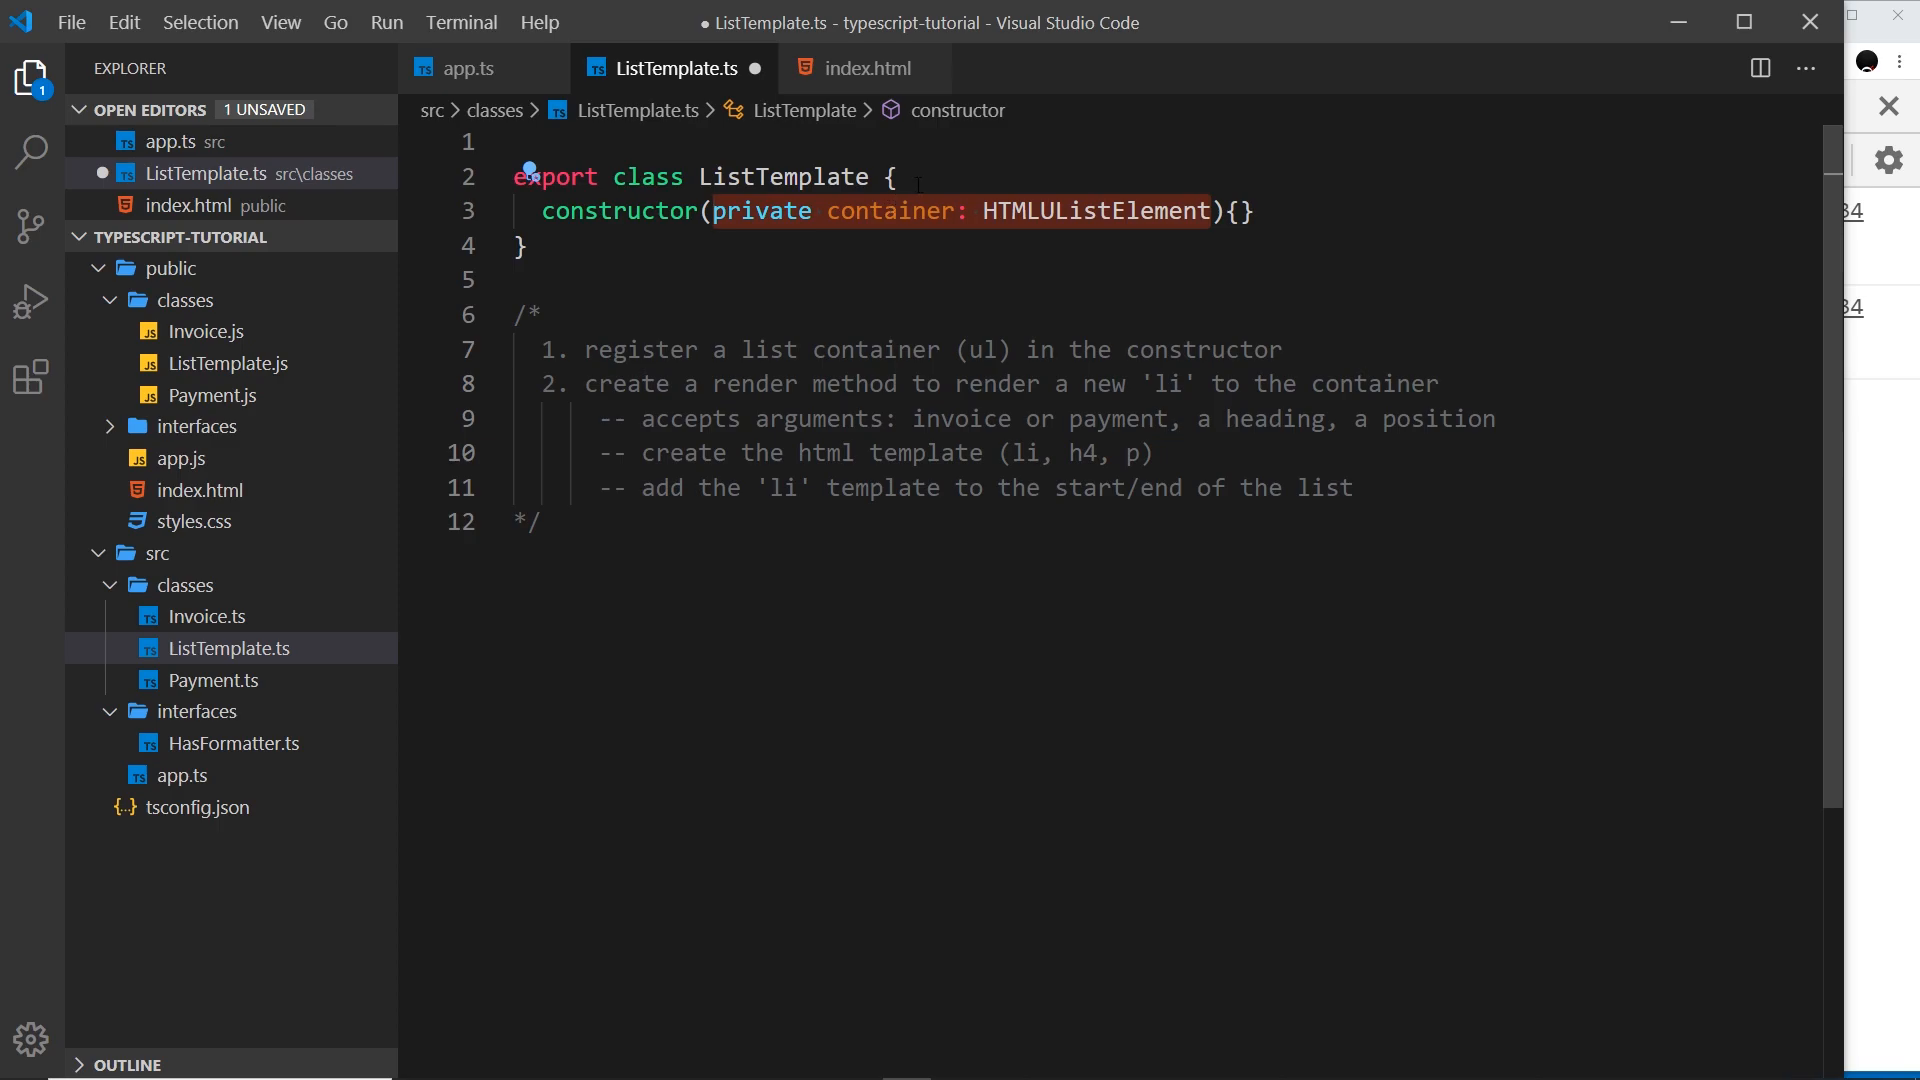Open HasFormatter.ts in the file tree

click(234, 743)
